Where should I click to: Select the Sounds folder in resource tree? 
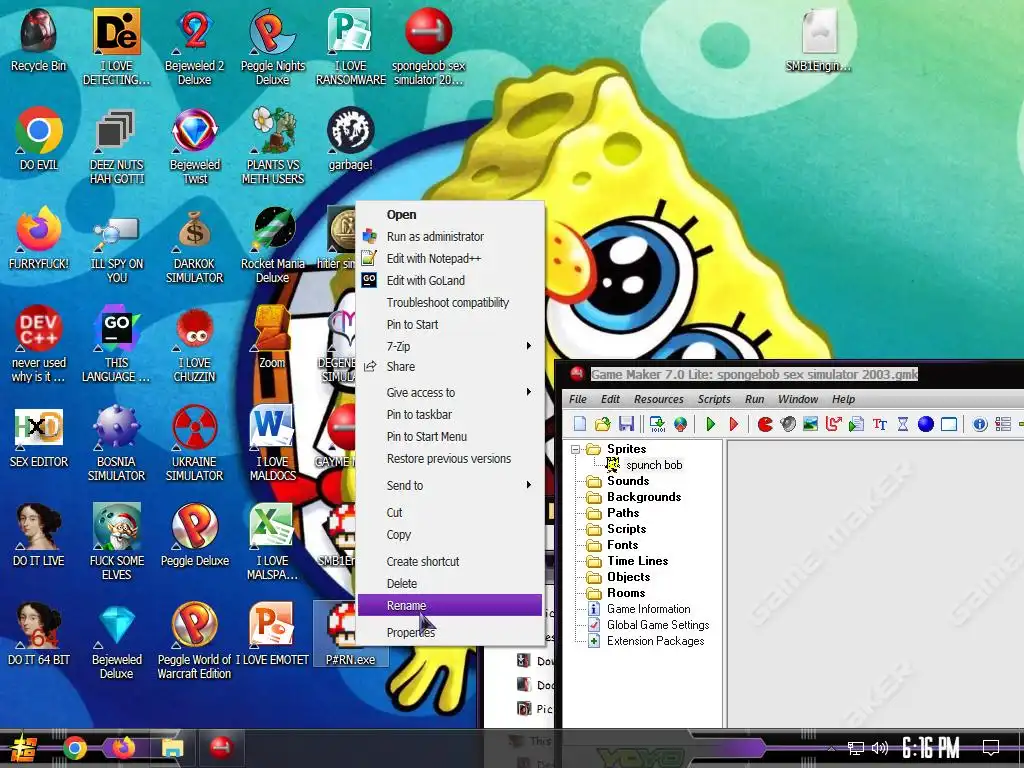[628, 481]
